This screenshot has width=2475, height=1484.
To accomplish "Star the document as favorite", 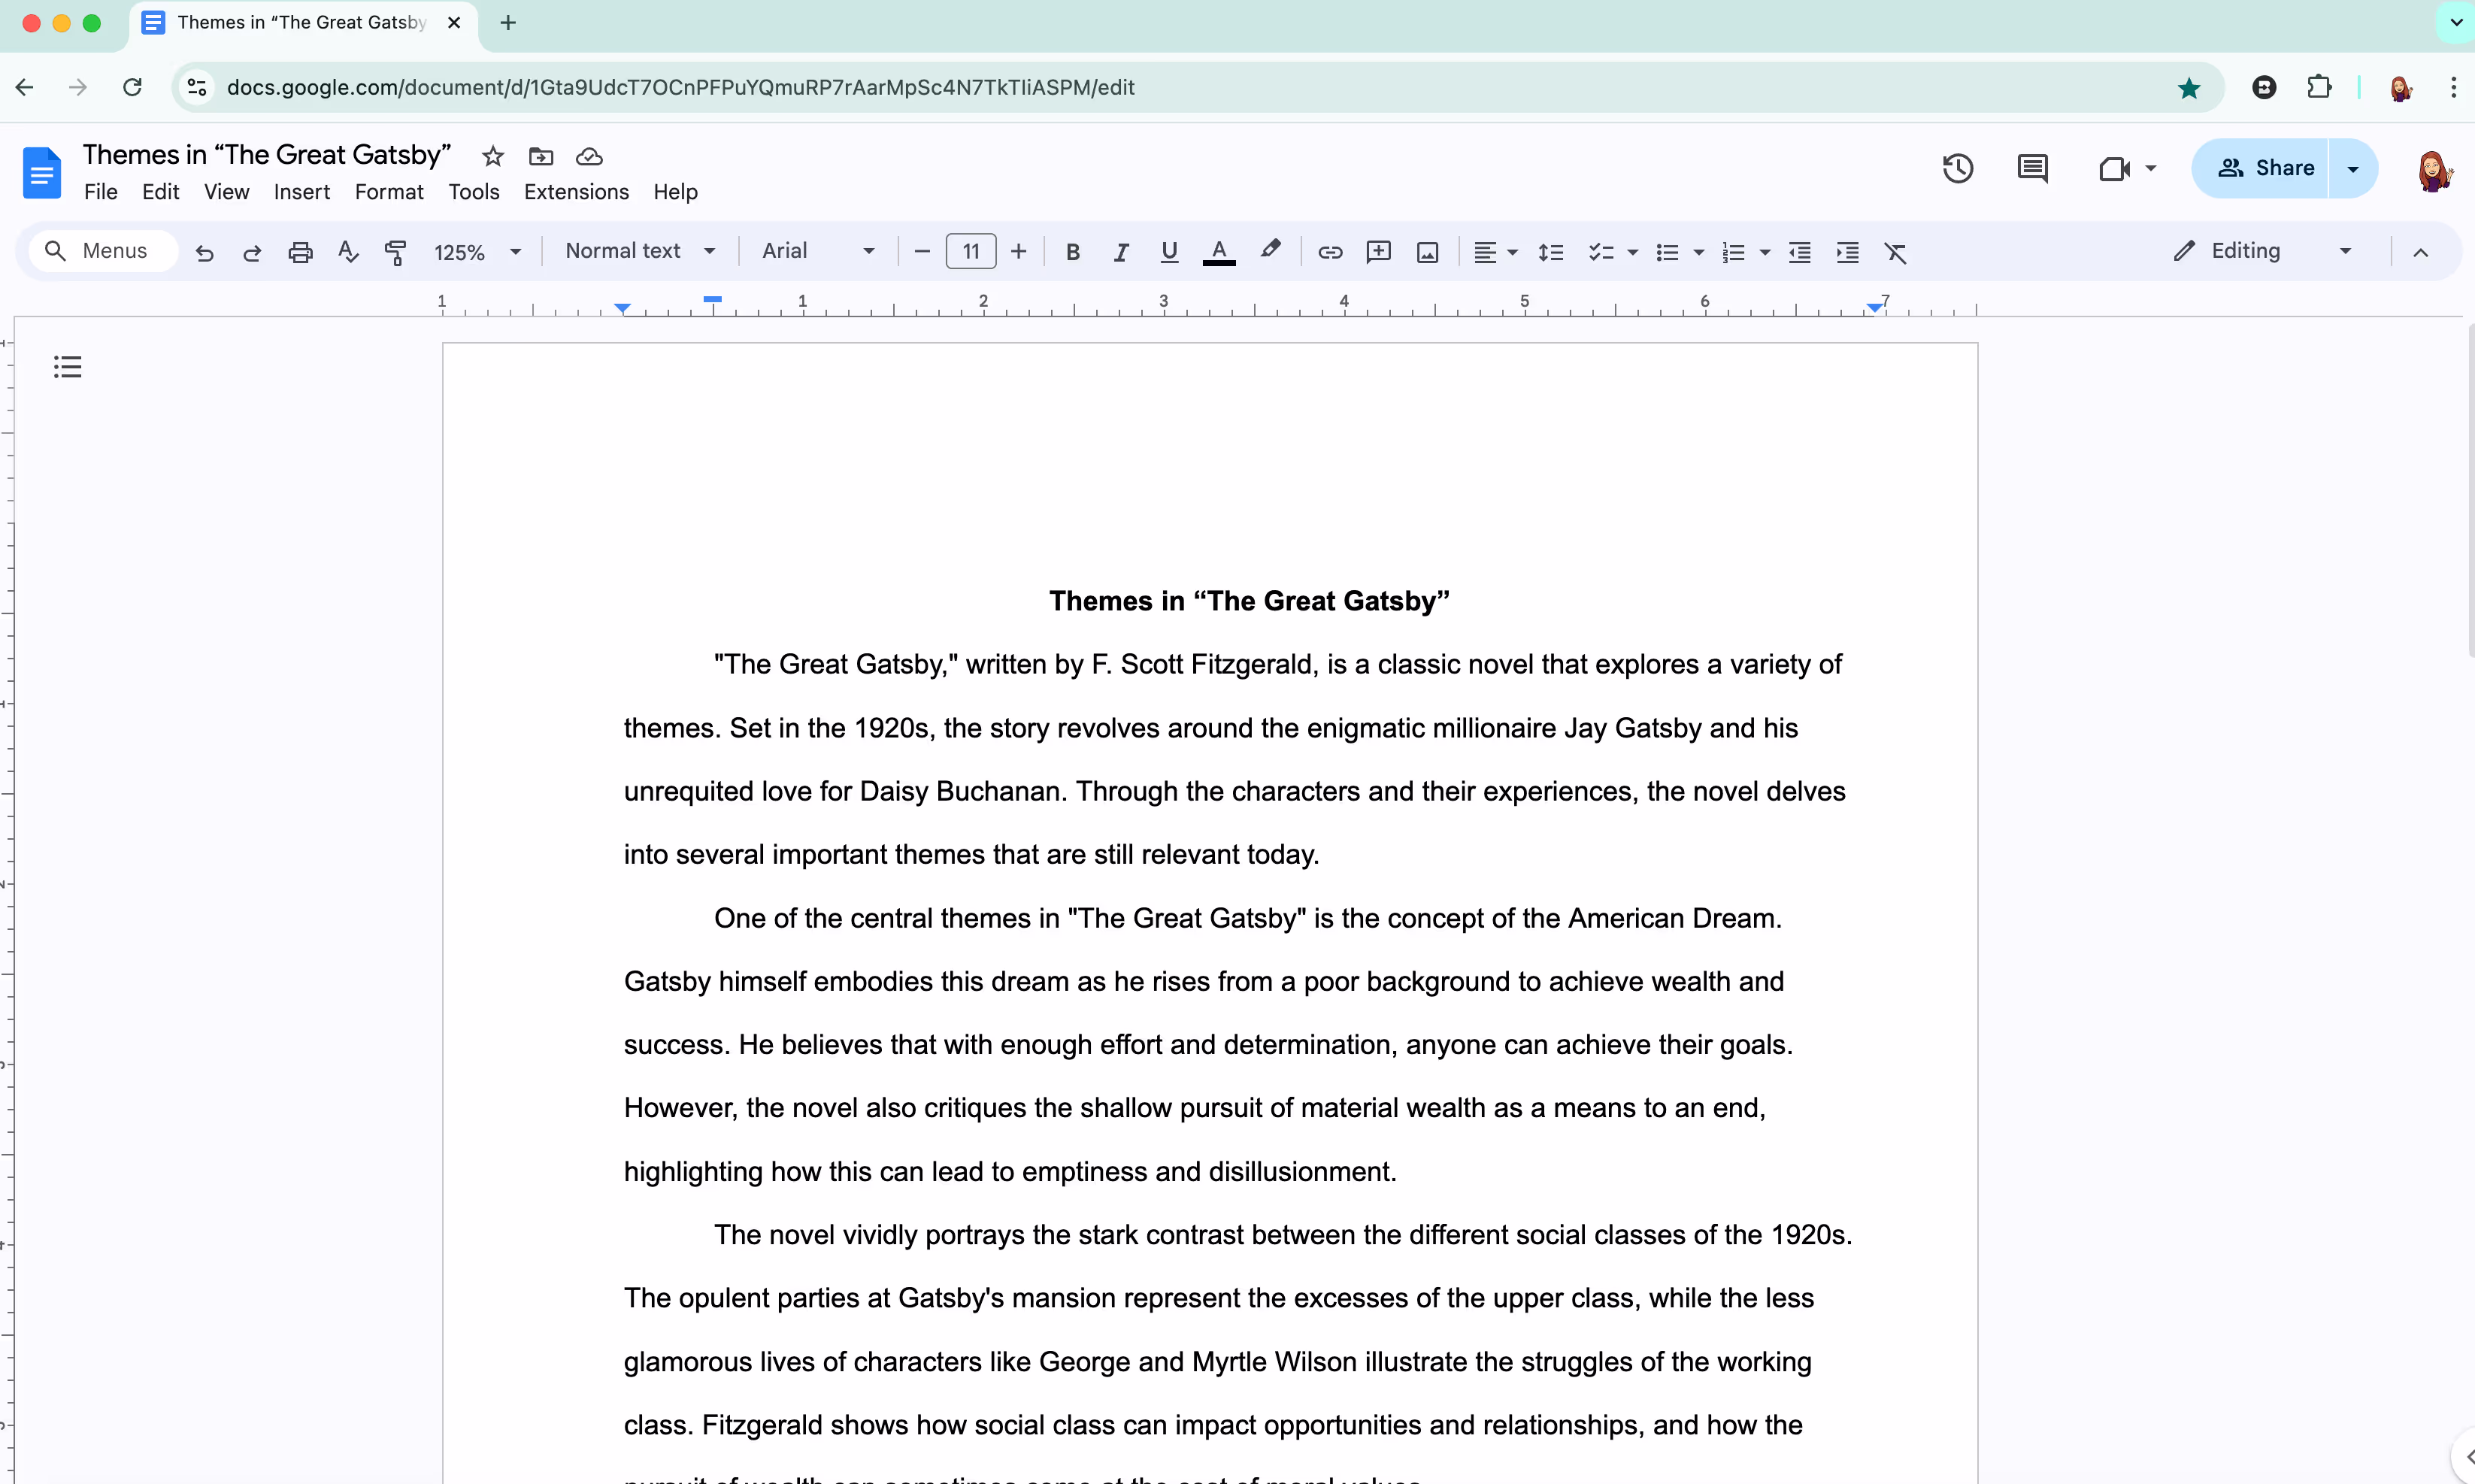I will tap(492, 155).
